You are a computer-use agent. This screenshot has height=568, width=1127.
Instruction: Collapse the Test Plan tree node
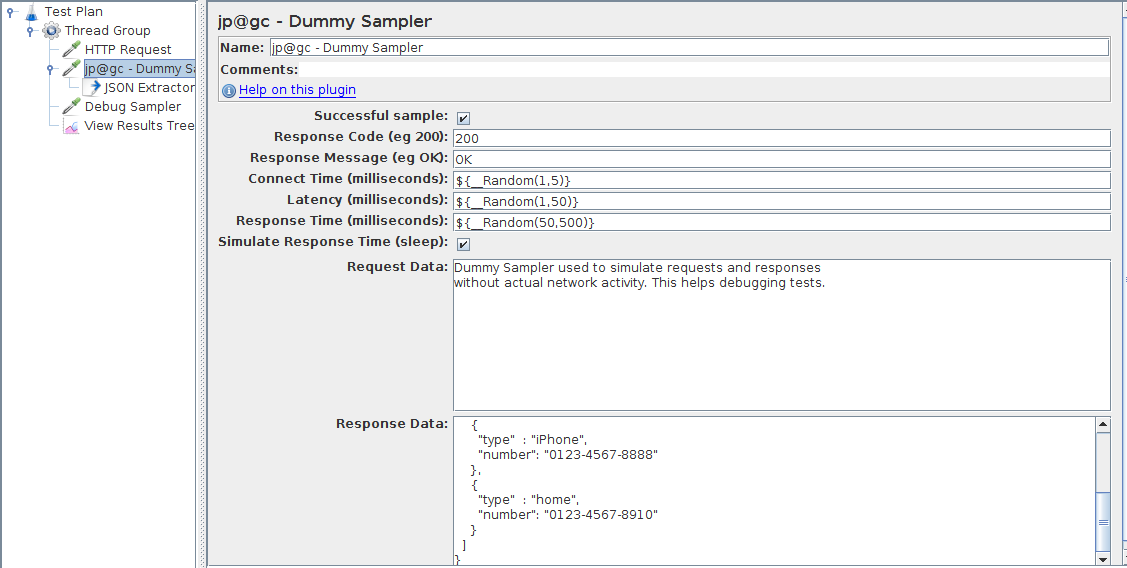[x=10, y=12]
